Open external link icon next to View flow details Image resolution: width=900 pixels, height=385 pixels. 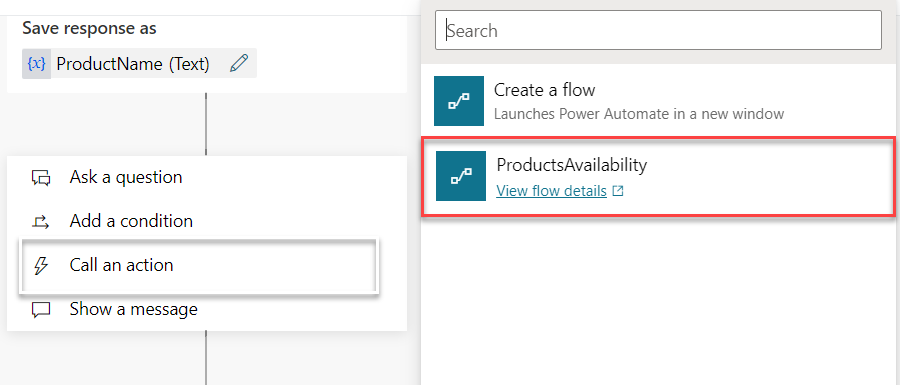click(618, 191)
